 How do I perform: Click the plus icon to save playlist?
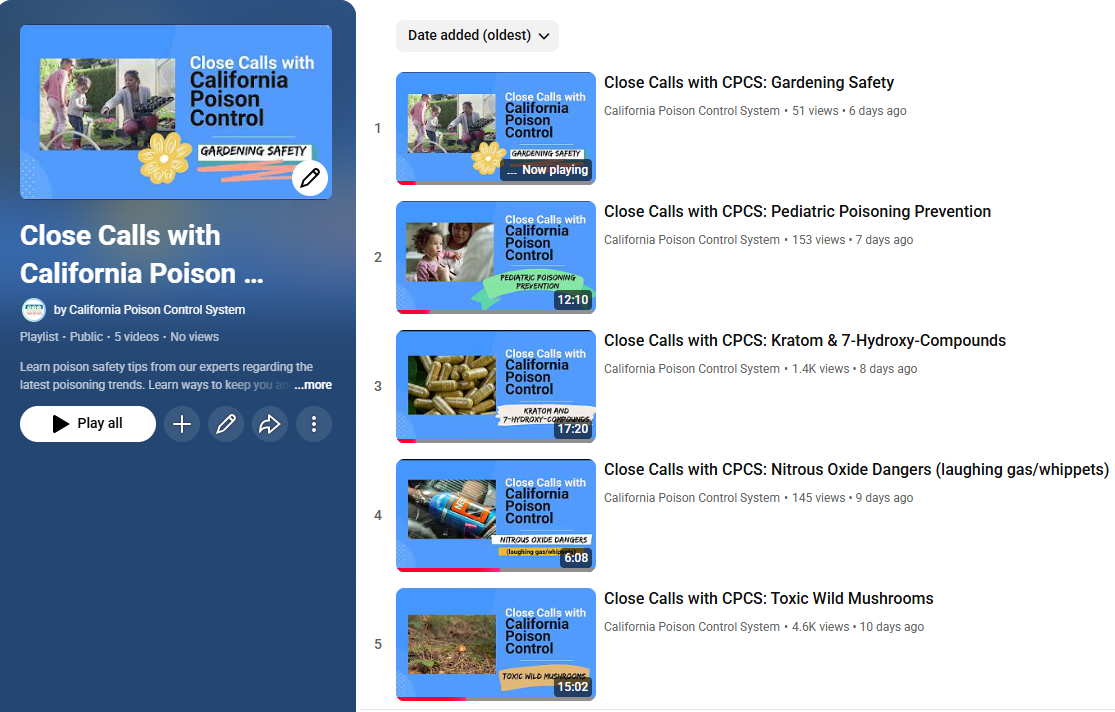[182, 424]
